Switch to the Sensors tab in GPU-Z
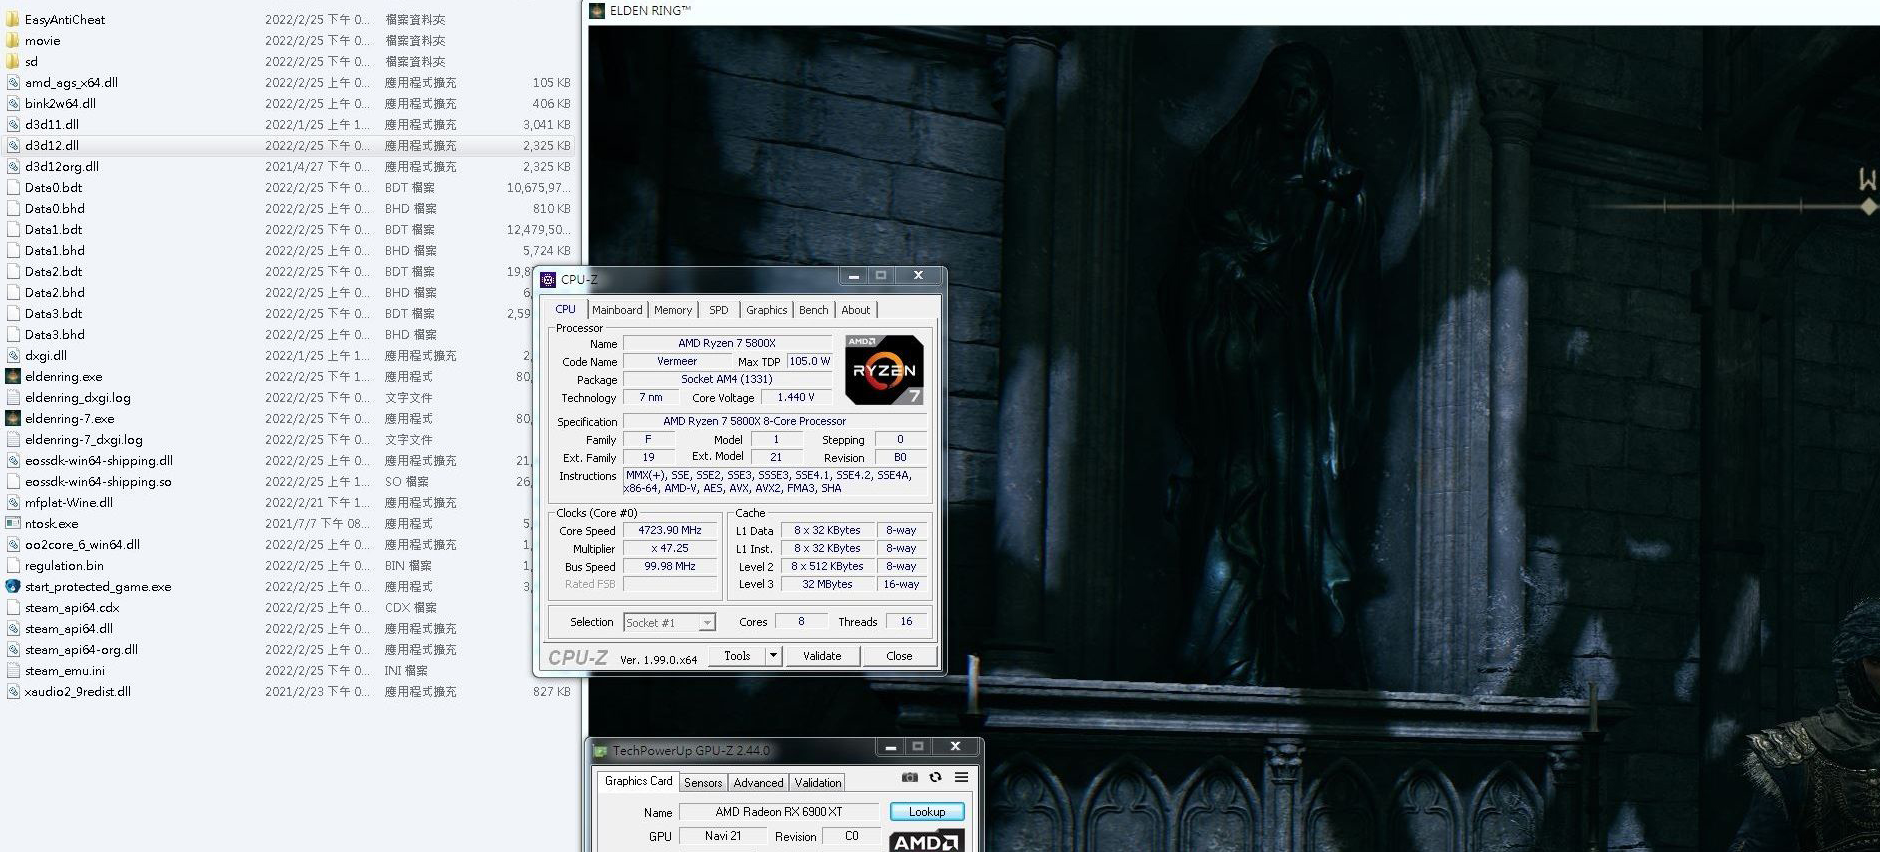 pyautogui.click(x=703, y=783)
